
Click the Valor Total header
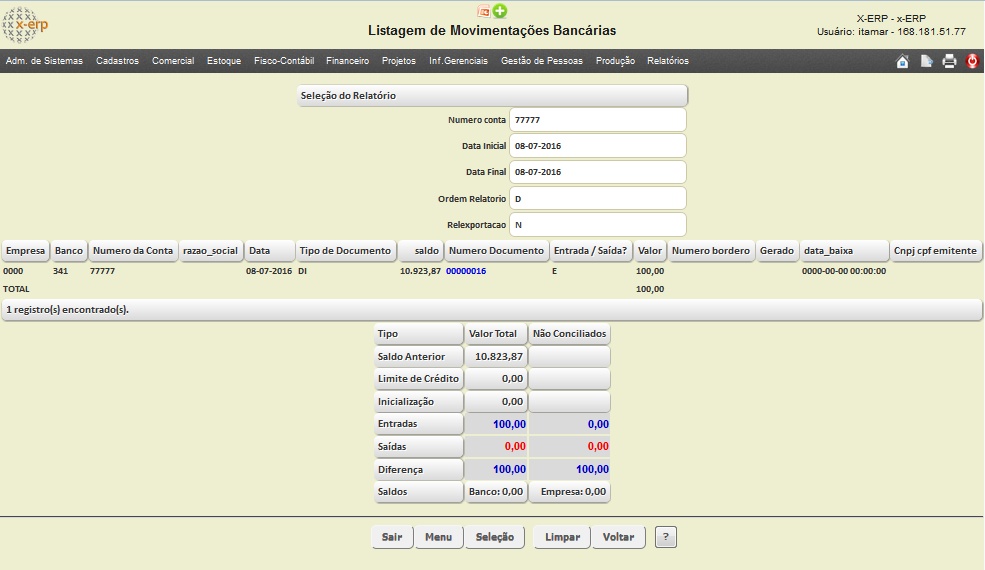496,334
